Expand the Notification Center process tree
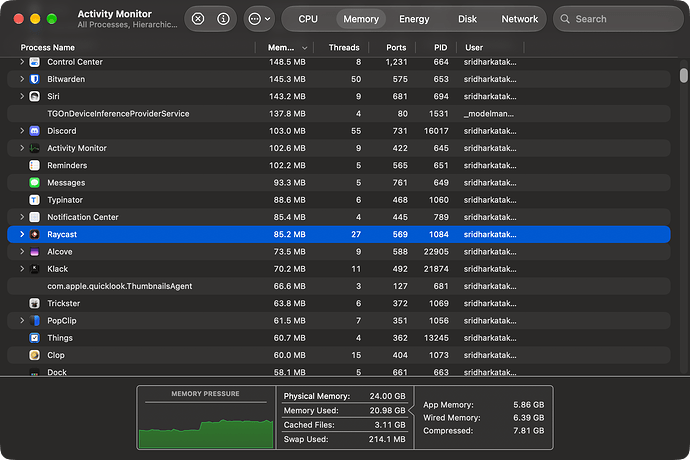690x460 pixels. click(22, 217)
